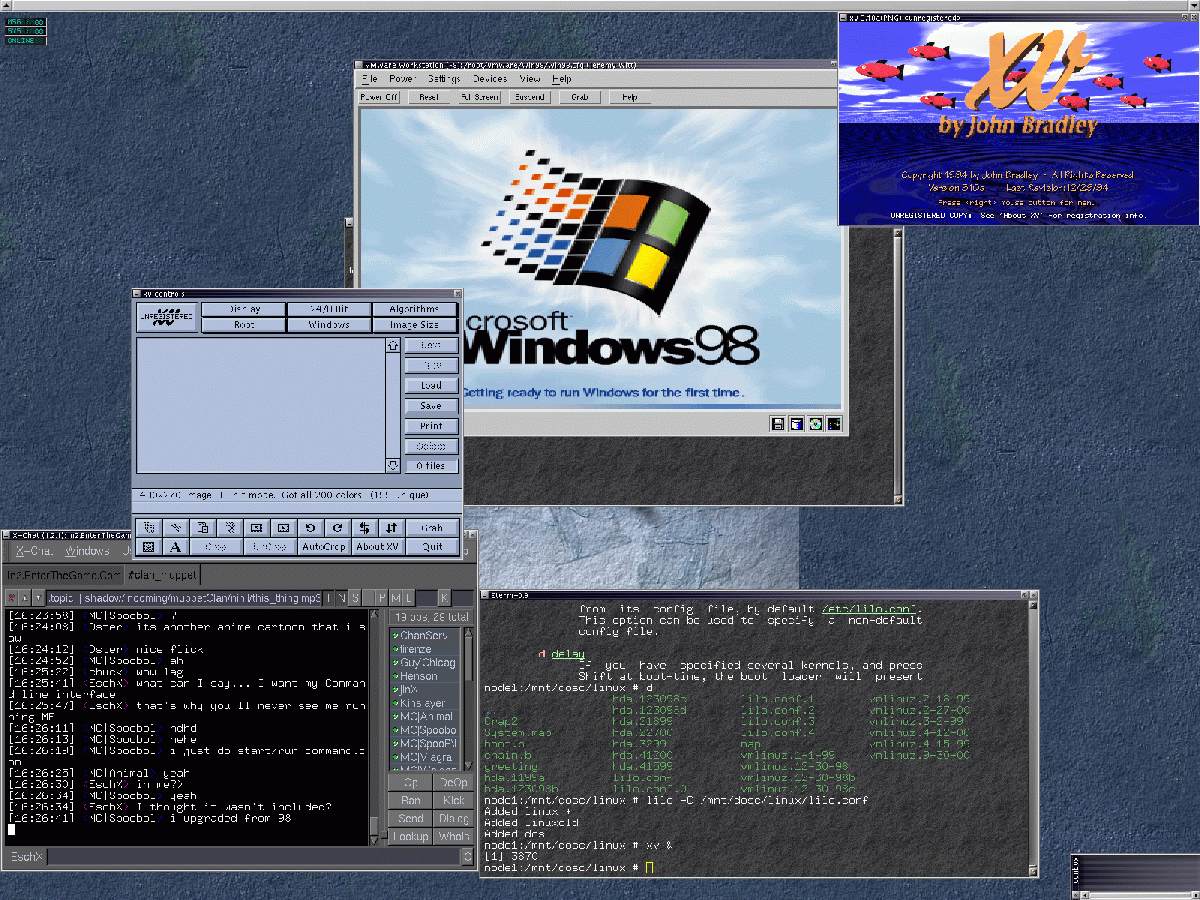Click the clipboard paste icon in xv controls

click(202, 527)
